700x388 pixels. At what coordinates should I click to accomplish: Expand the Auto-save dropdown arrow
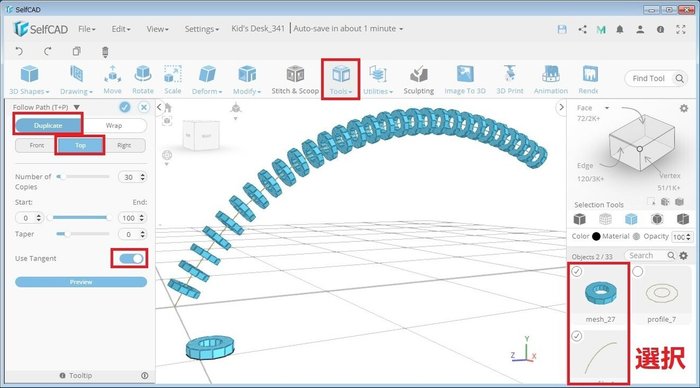tap(401, 29)
